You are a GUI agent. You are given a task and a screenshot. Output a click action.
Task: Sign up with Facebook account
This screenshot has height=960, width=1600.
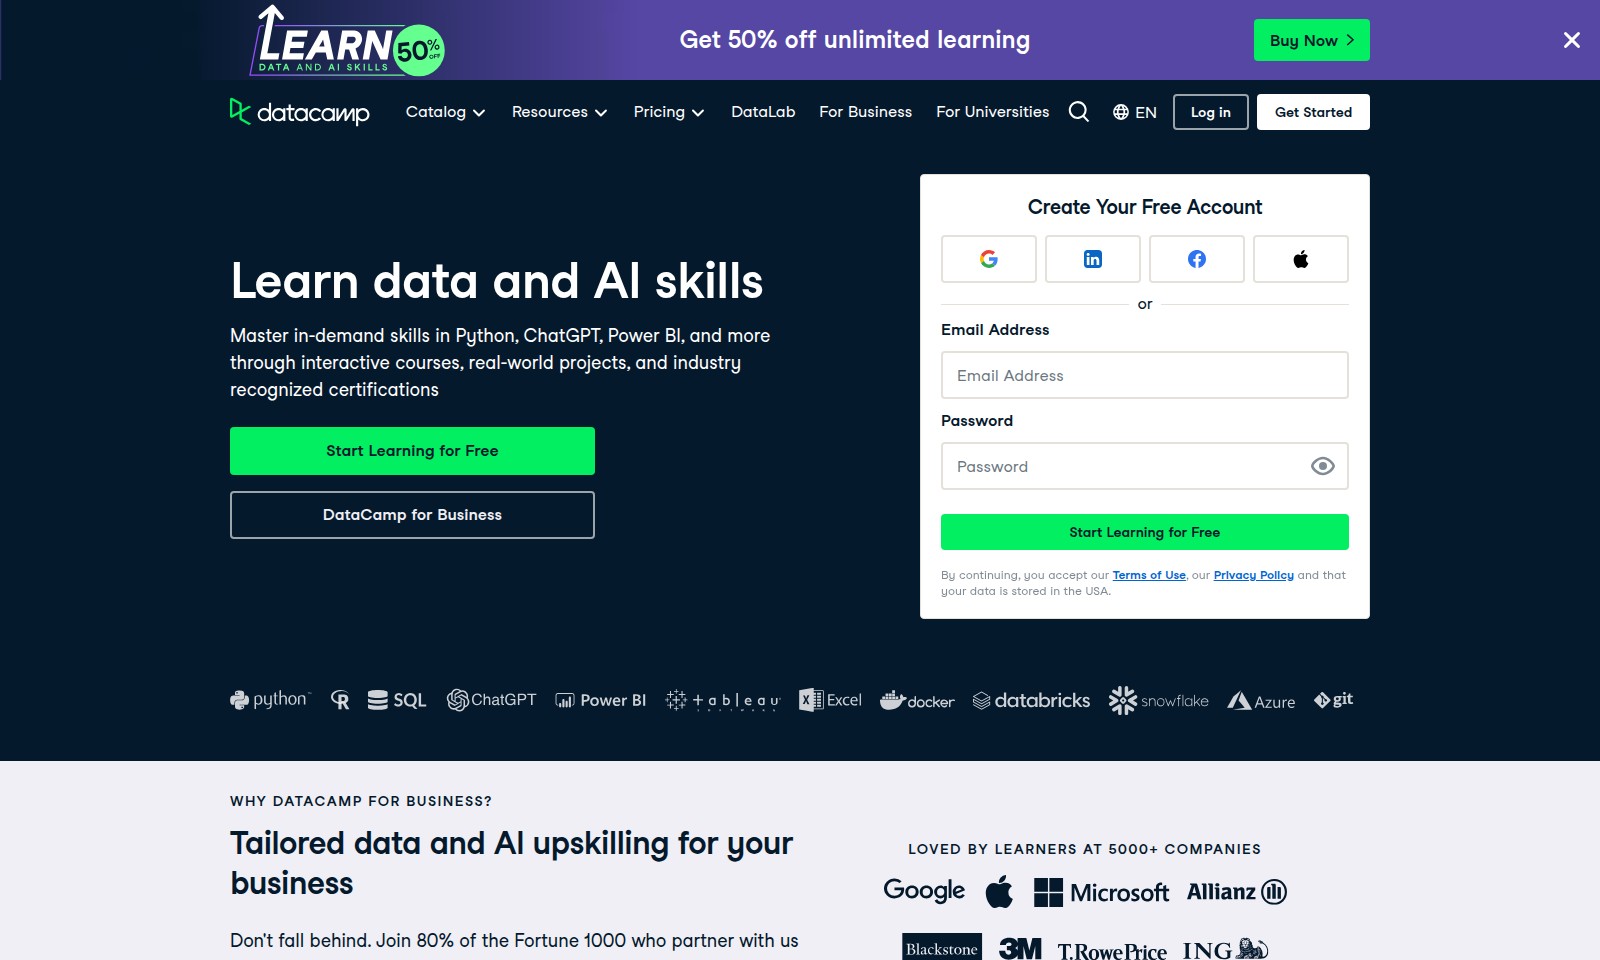[x=1196, y=258]
